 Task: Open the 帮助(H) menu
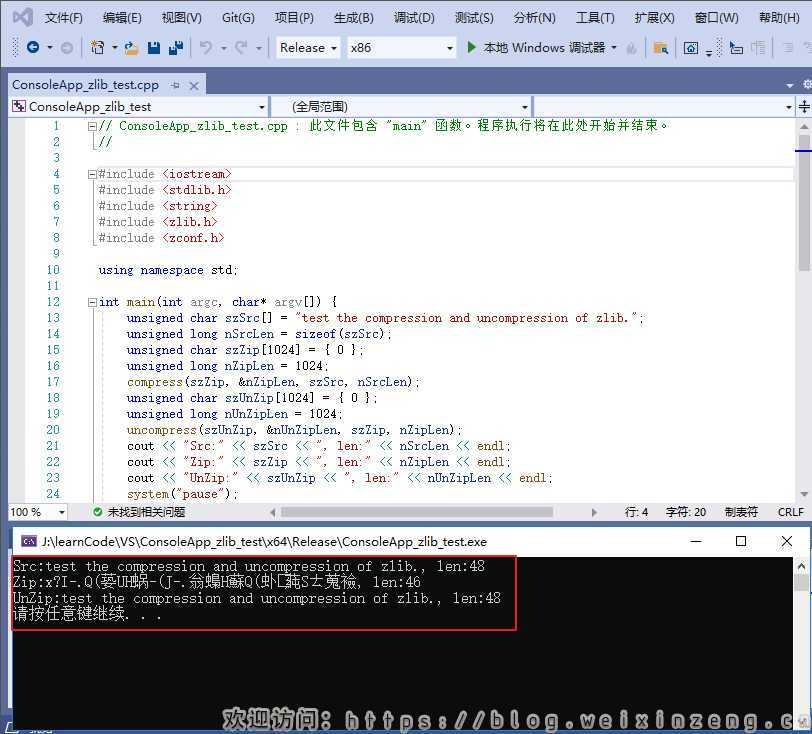coord(779,18)
